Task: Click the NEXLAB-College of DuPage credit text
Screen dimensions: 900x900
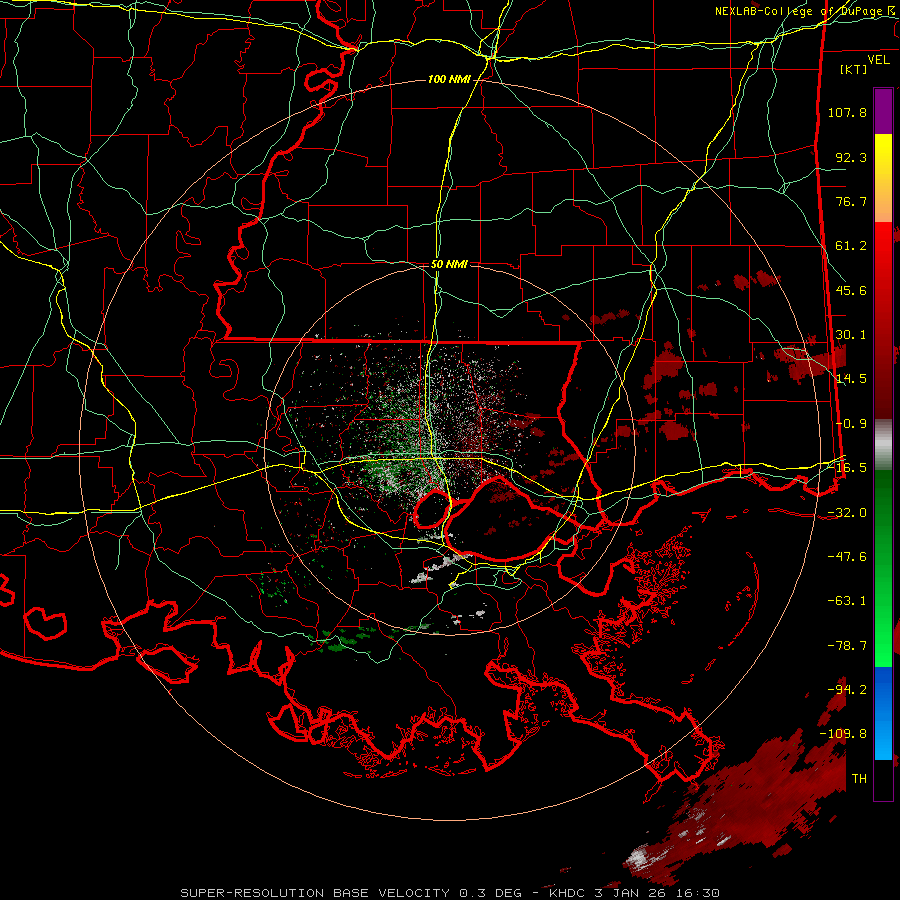Action: (805, 11)
